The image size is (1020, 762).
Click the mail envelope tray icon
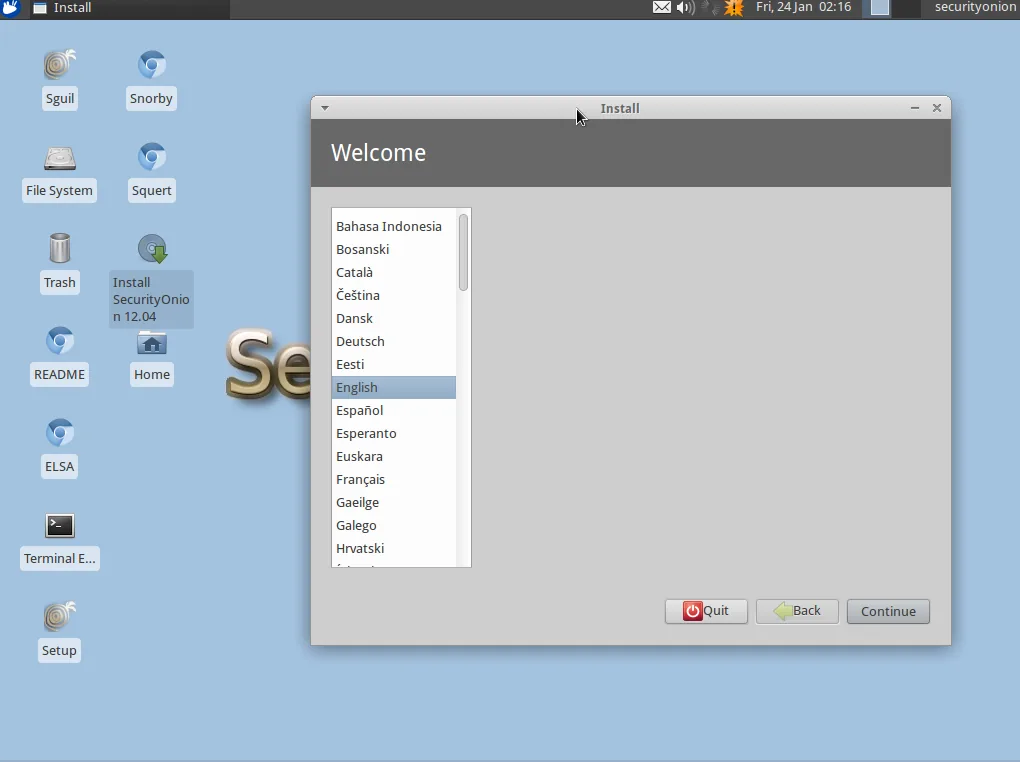point(662,8)
